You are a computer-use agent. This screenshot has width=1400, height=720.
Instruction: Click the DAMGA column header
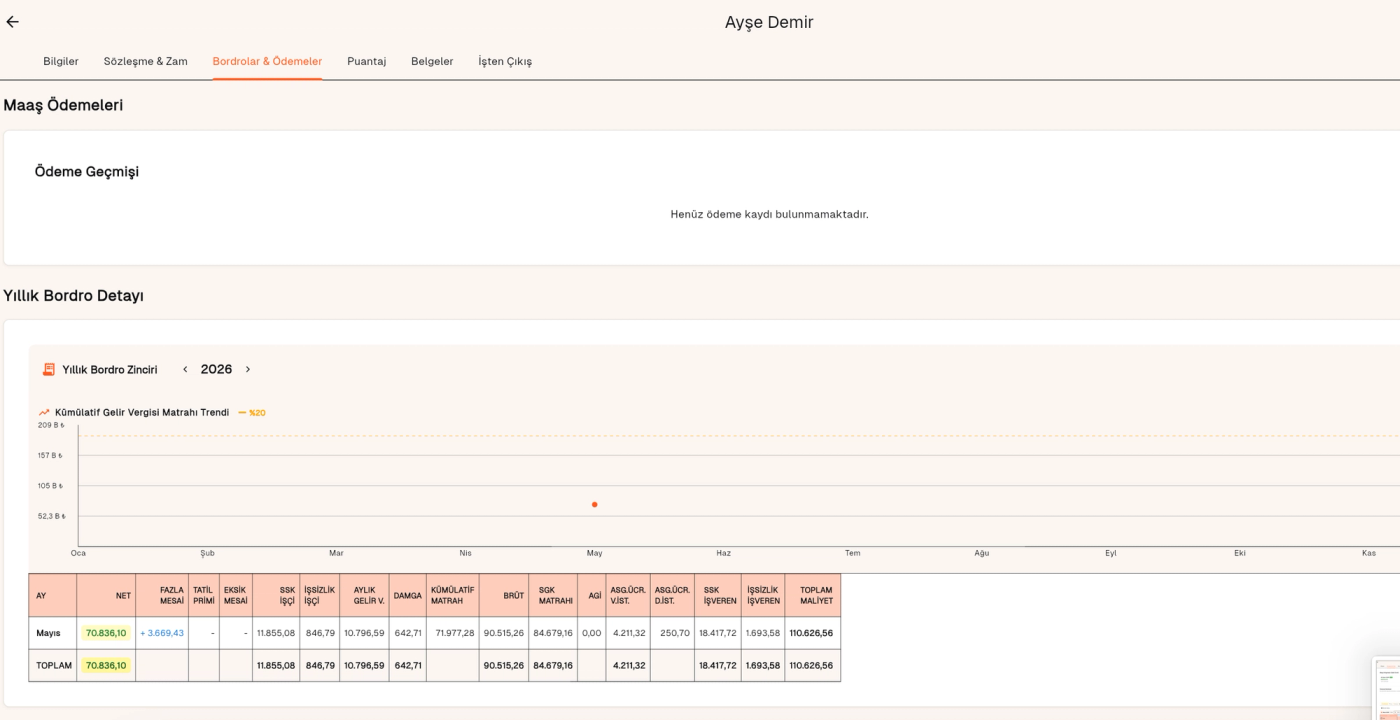pos(408,595)
